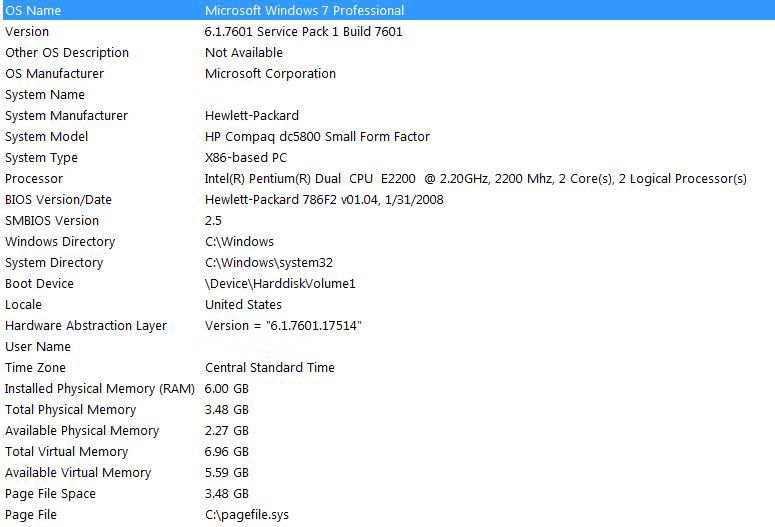The width and height of the screenshot is (775, 527).
Task: Click the '6.1.7601 Service Pack 1 Build 7601' value
Action: pyautogui.click(x=303, y=32)
